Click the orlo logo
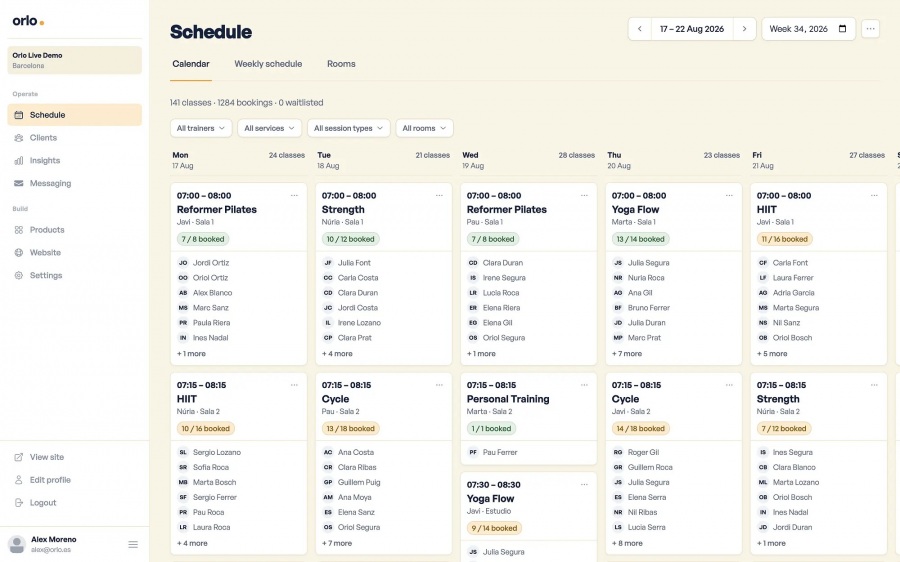The width and height of the screenshot is (900, 562). (28, 21)
